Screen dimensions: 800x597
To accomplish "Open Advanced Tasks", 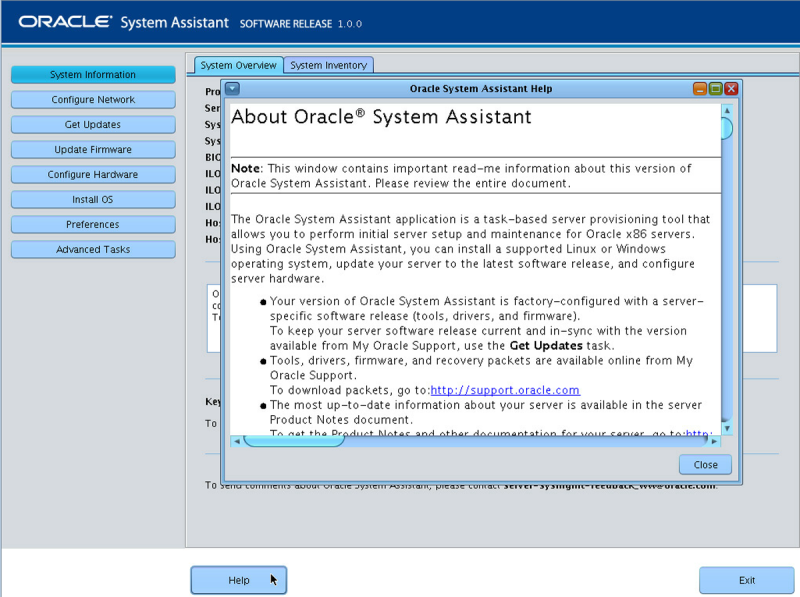I will pos(93,250).
